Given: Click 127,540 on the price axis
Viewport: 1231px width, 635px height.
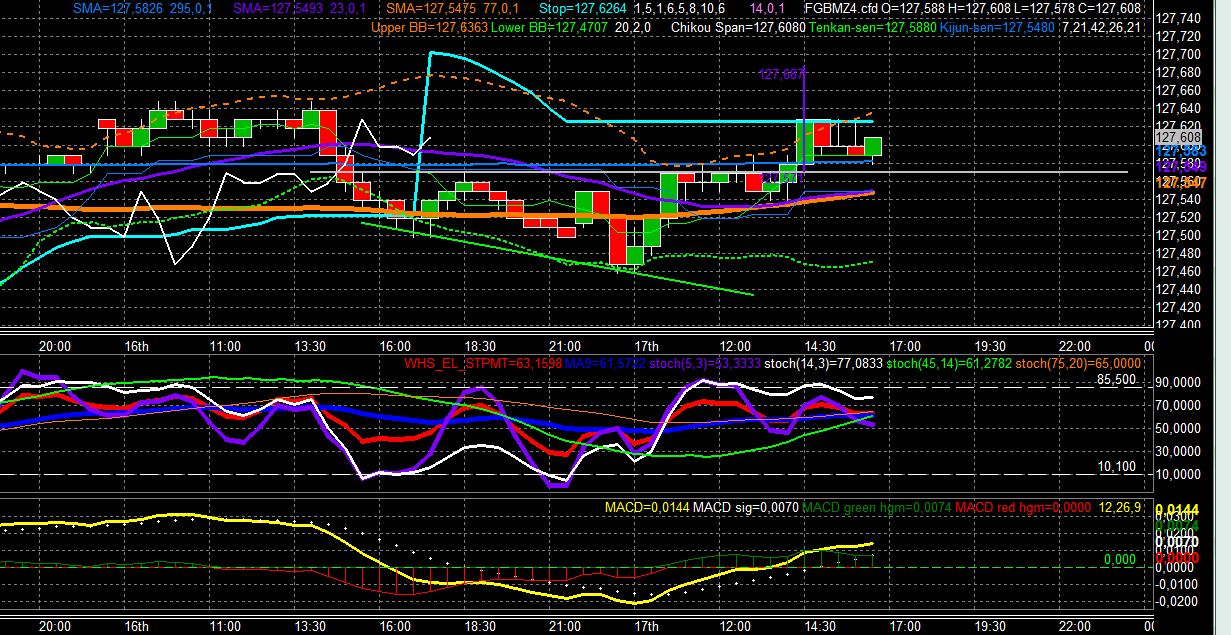Looking at the screenshot, I should click(1178, 199).
